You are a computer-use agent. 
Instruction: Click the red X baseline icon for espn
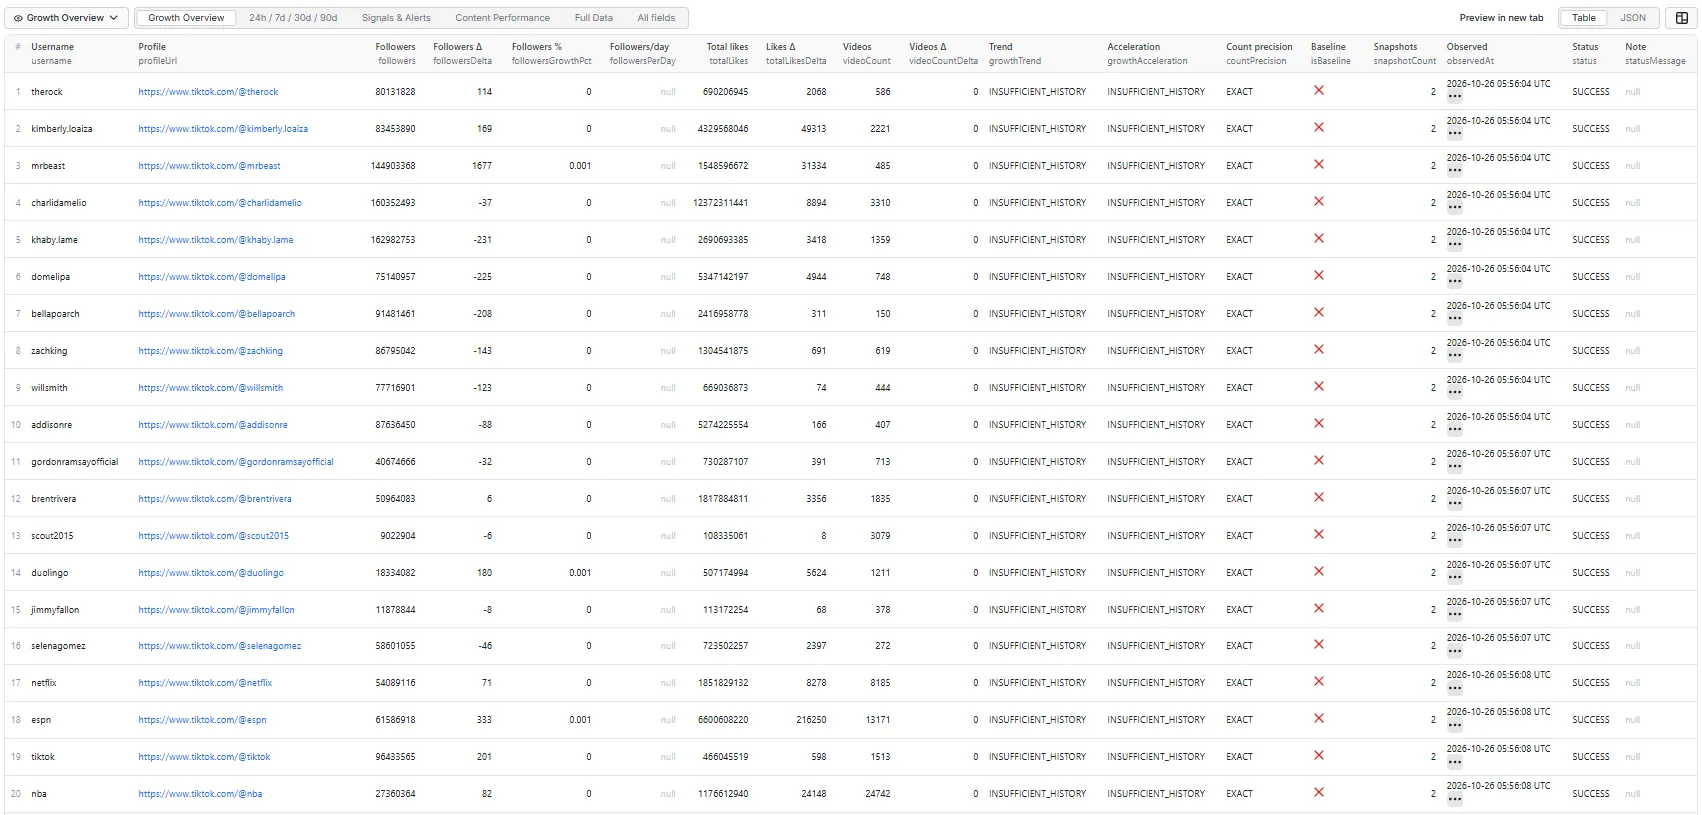click(x=1319, y=718)
